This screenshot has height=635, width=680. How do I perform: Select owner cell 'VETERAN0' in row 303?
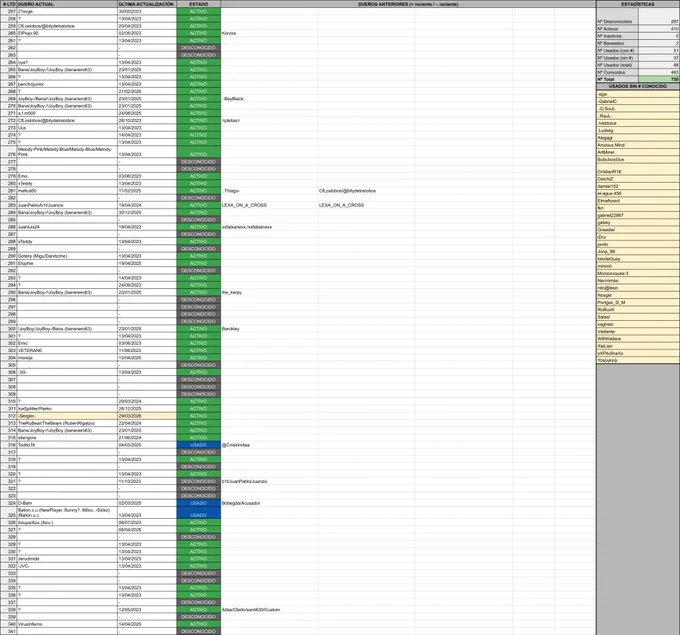click(67, 350)
